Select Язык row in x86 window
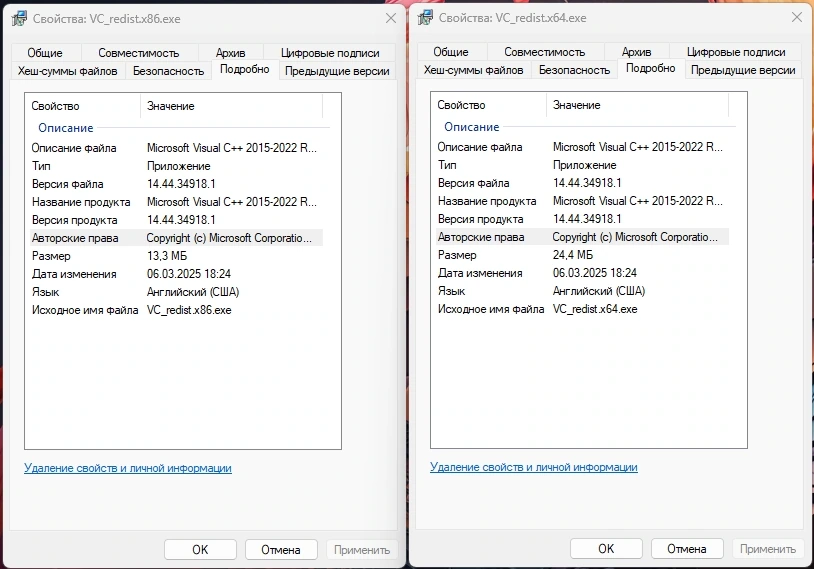 pyautogui.click(x=177, y=292)
